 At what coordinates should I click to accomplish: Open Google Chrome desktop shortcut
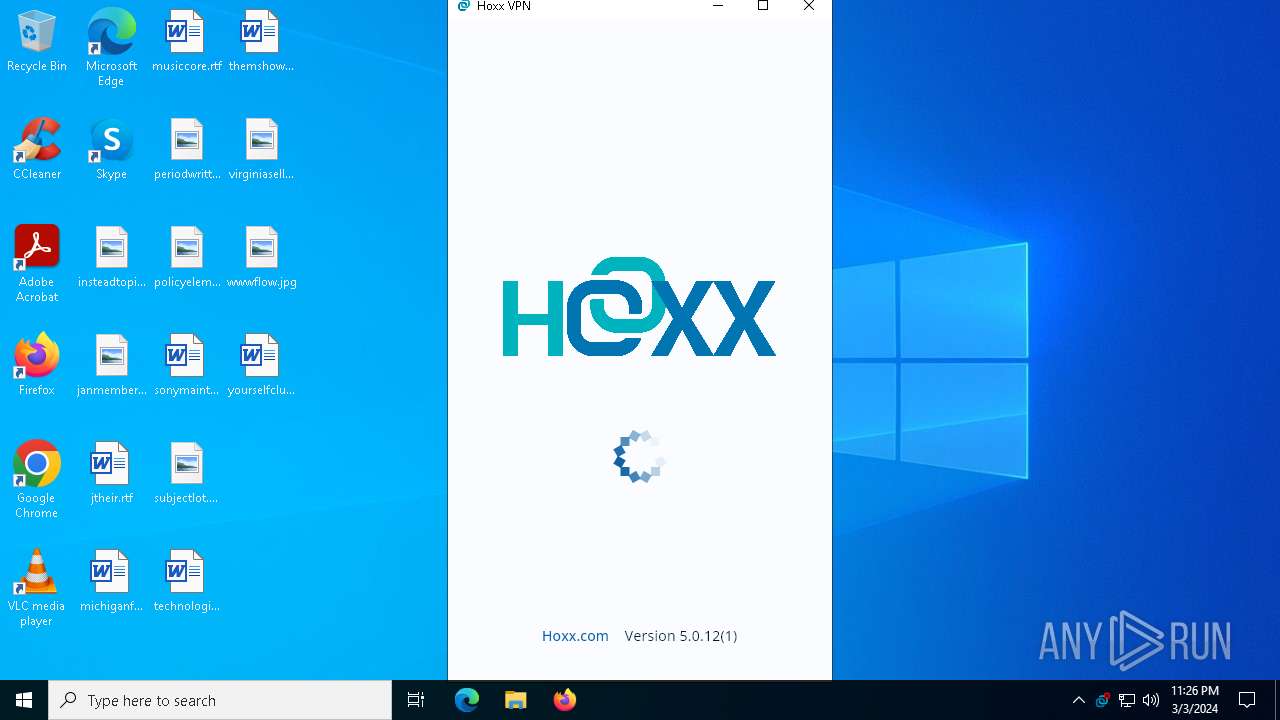click(x=37, y=480)
